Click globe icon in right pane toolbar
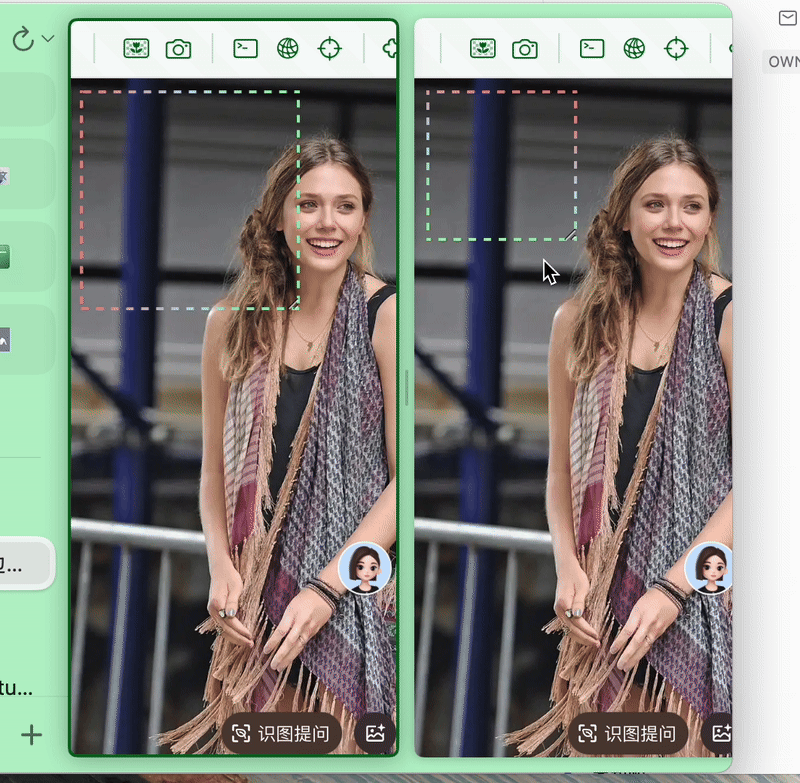This screenshot has height=783, width=800. point(634,49)
